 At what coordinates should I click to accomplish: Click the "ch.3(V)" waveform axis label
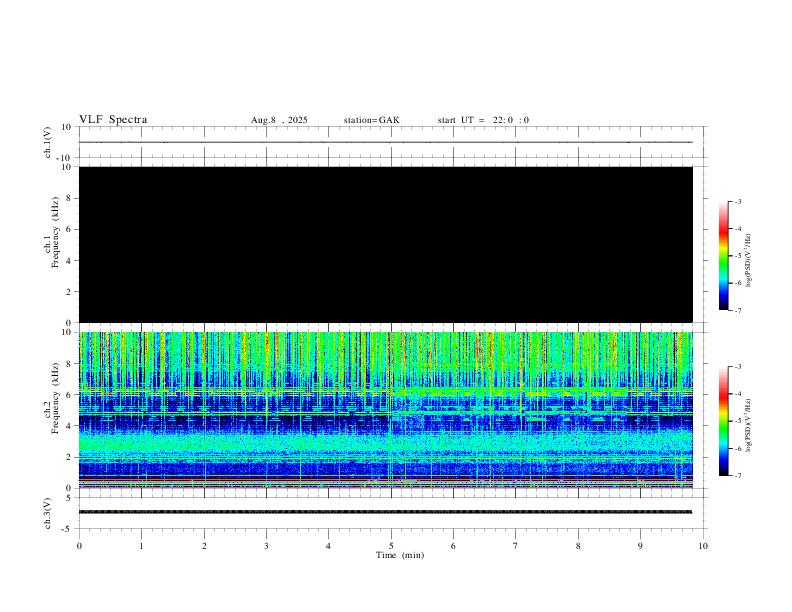[47, 513]
